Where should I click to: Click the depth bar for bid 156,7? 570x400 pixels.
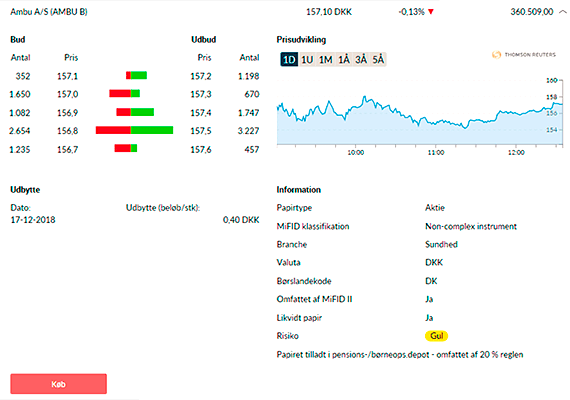(126, 148)
